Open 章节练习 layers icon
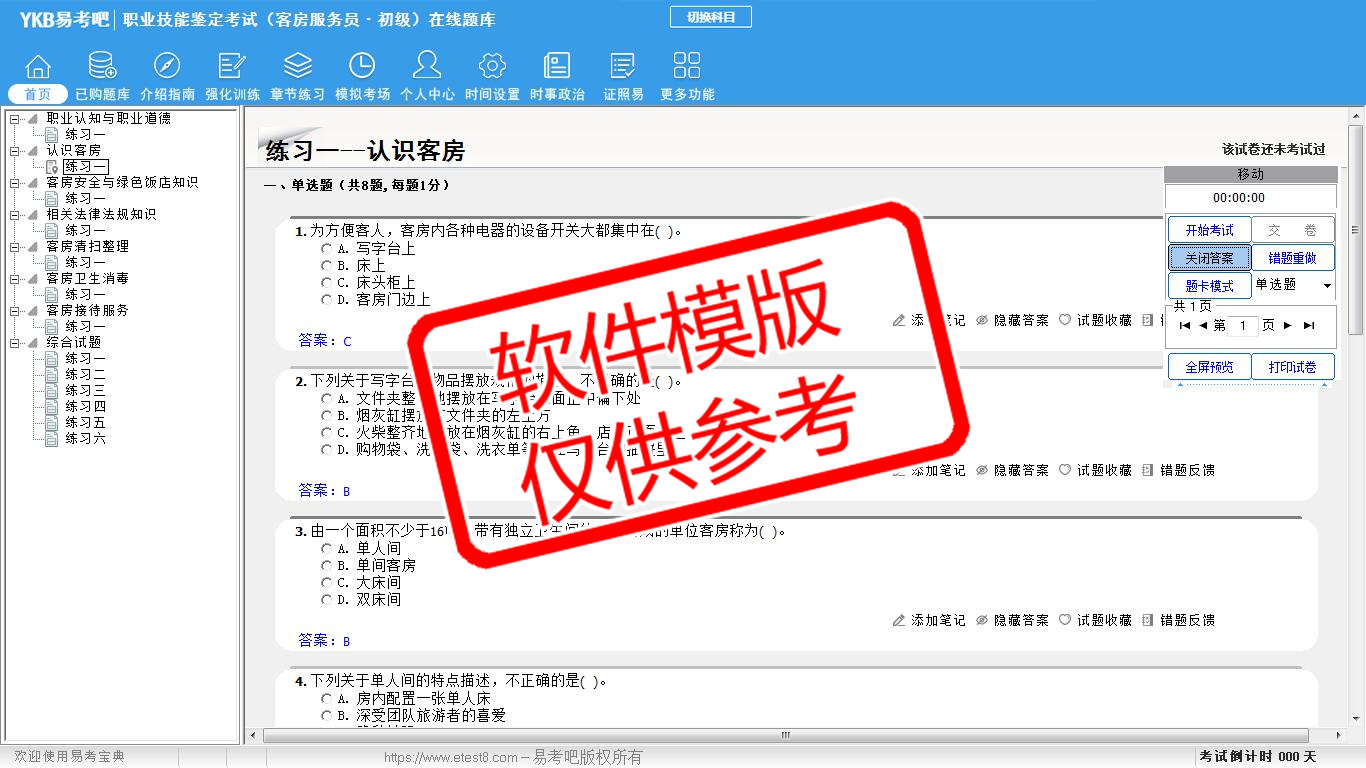Viewport: 1366px width, 768px height. click(x=297, y=66)
